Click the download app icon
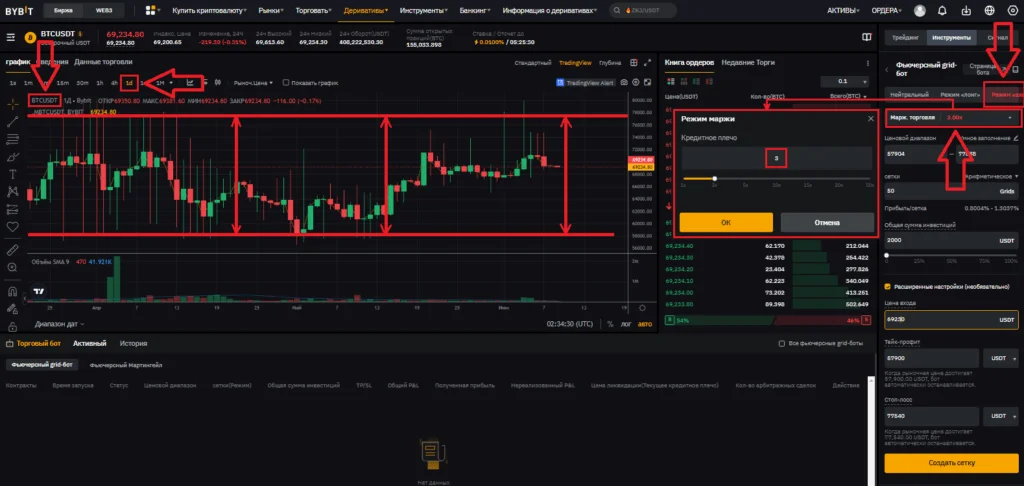1024x486 pixels. click(967, 10)
